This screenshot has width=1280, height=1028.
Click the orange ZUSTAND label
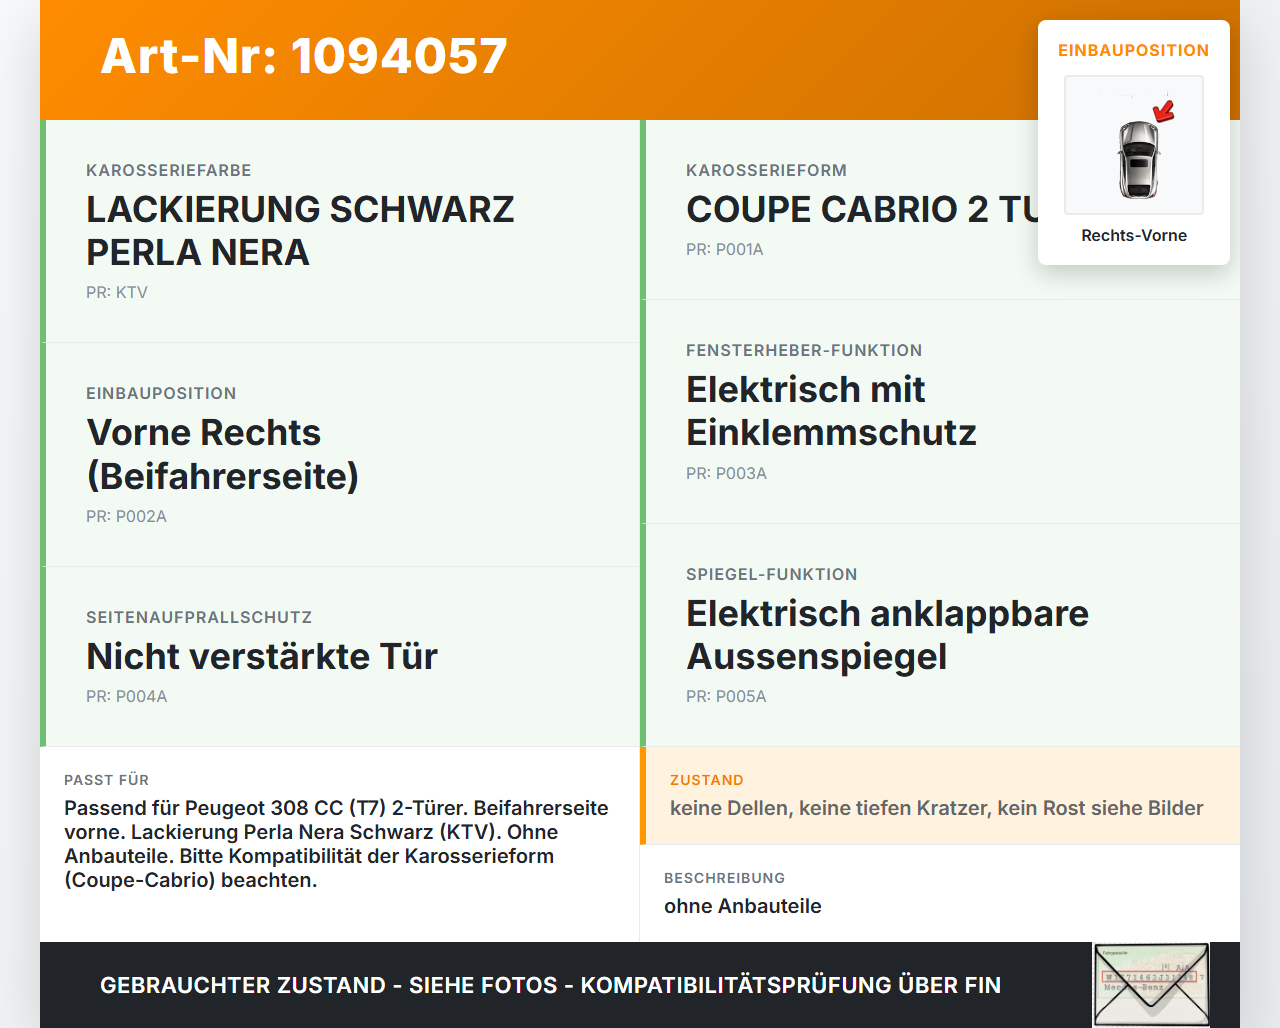point(707,780)
